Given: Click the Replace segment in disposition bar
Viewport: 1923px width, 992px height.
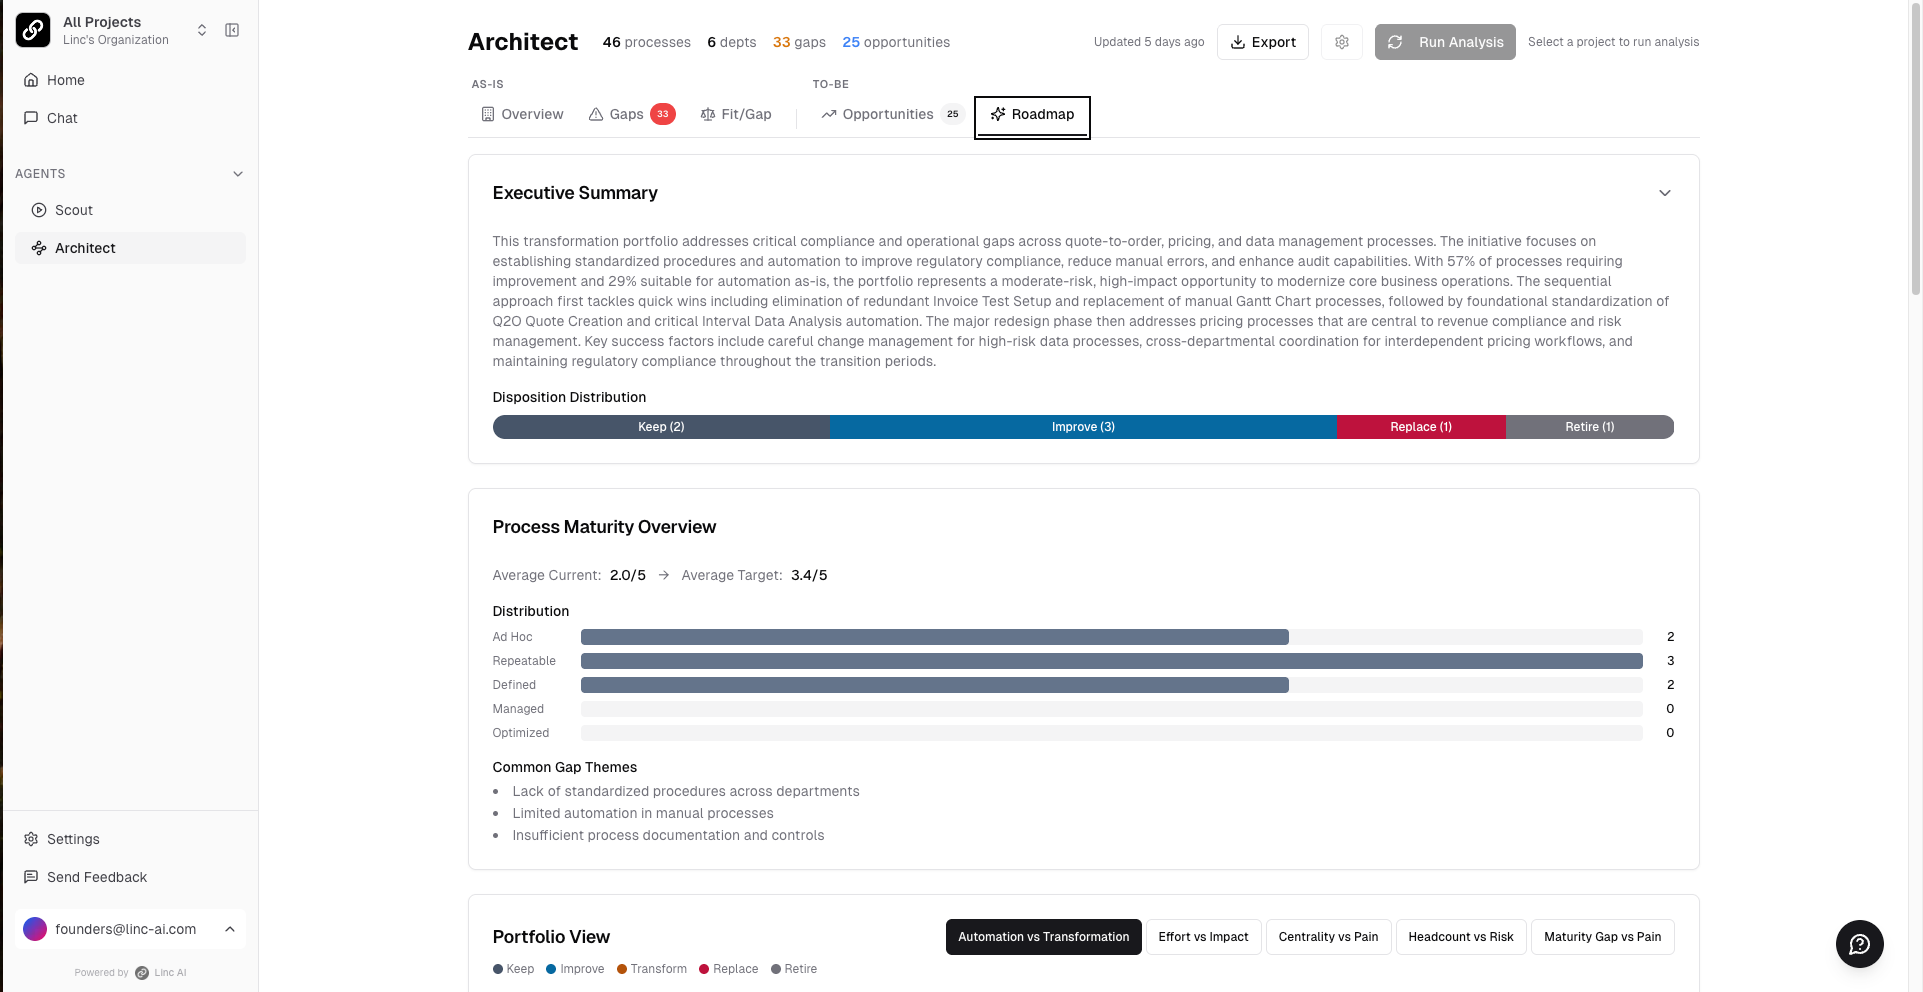Looking at the screenshot, I should coord(1420,427).
